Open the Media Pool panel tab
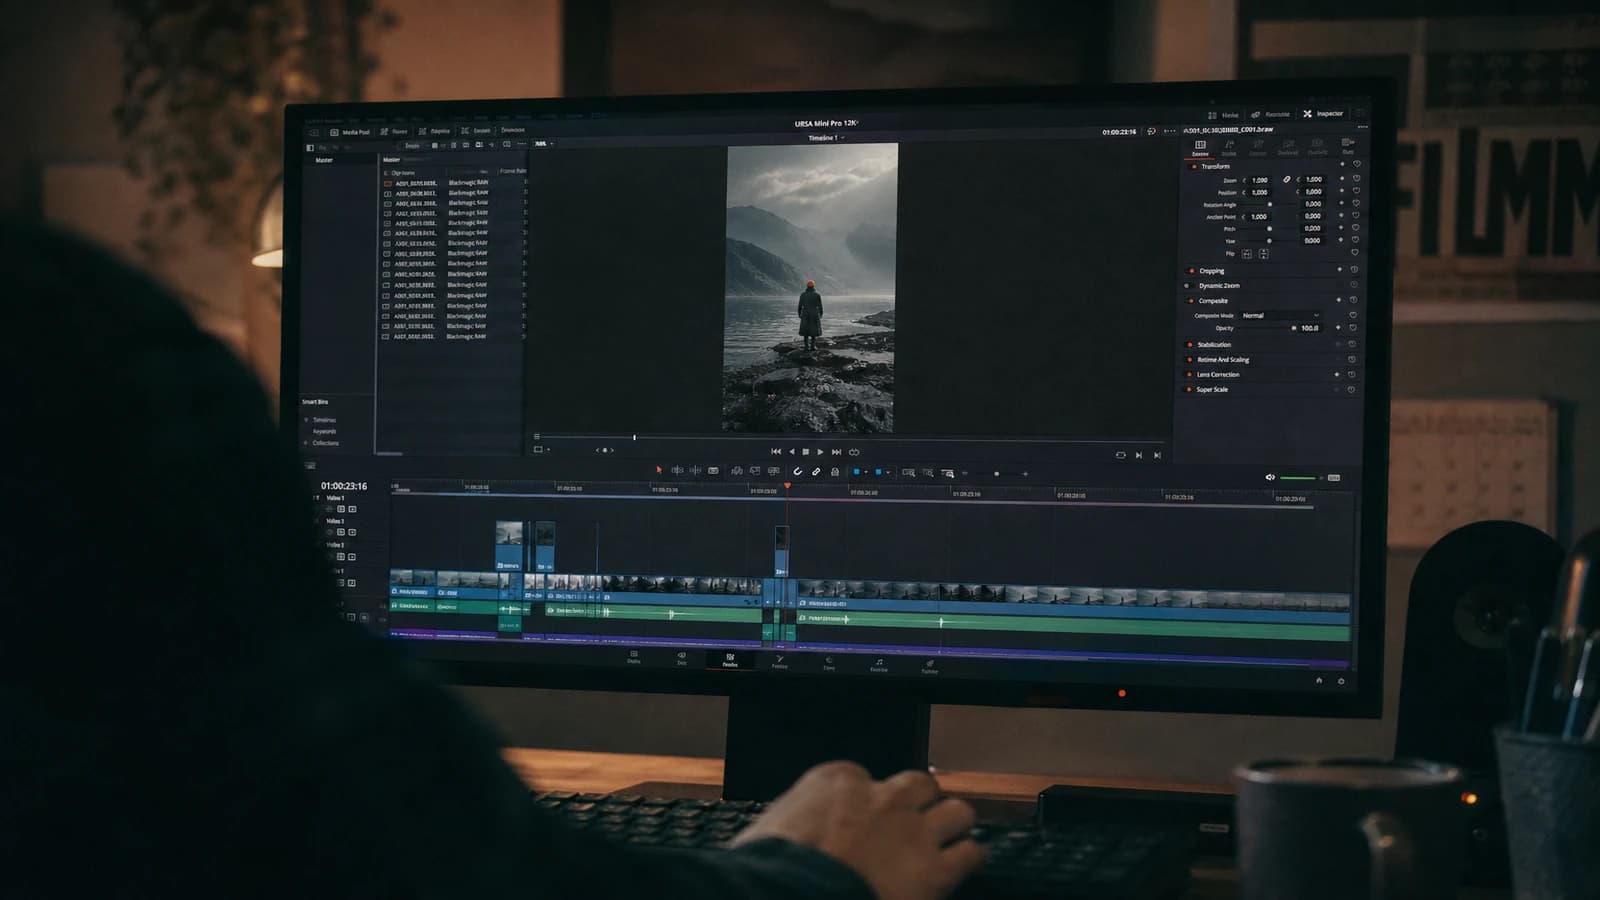Image resolution: width=1600 pixels, height=900 pixels. point(350,132)
